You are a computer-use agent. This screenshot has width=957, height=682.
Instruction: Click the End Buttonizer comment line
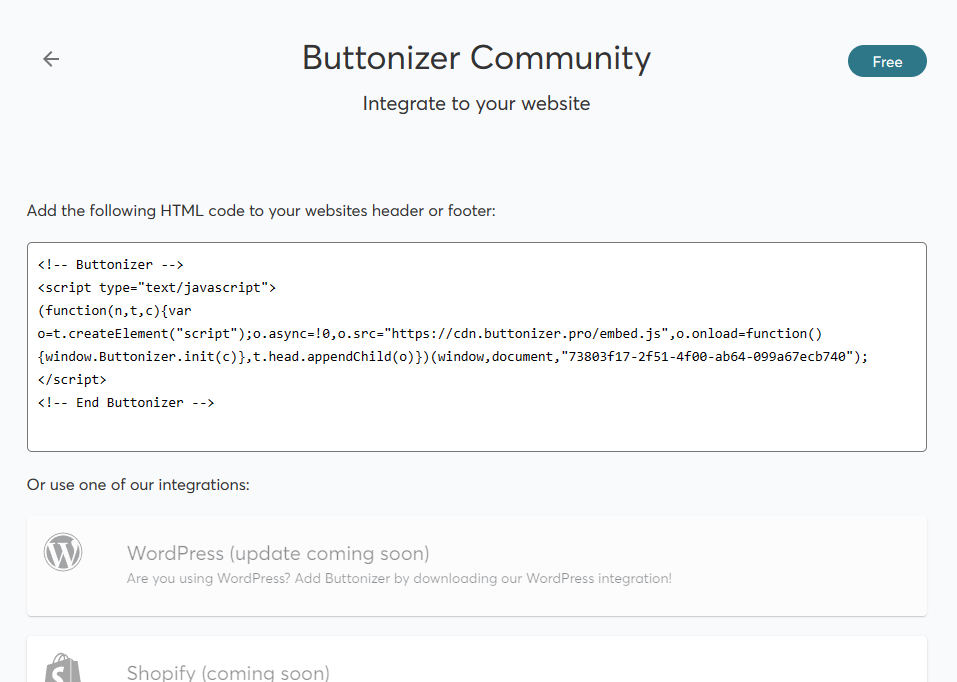pyautogui.click(x=126, y=403)
